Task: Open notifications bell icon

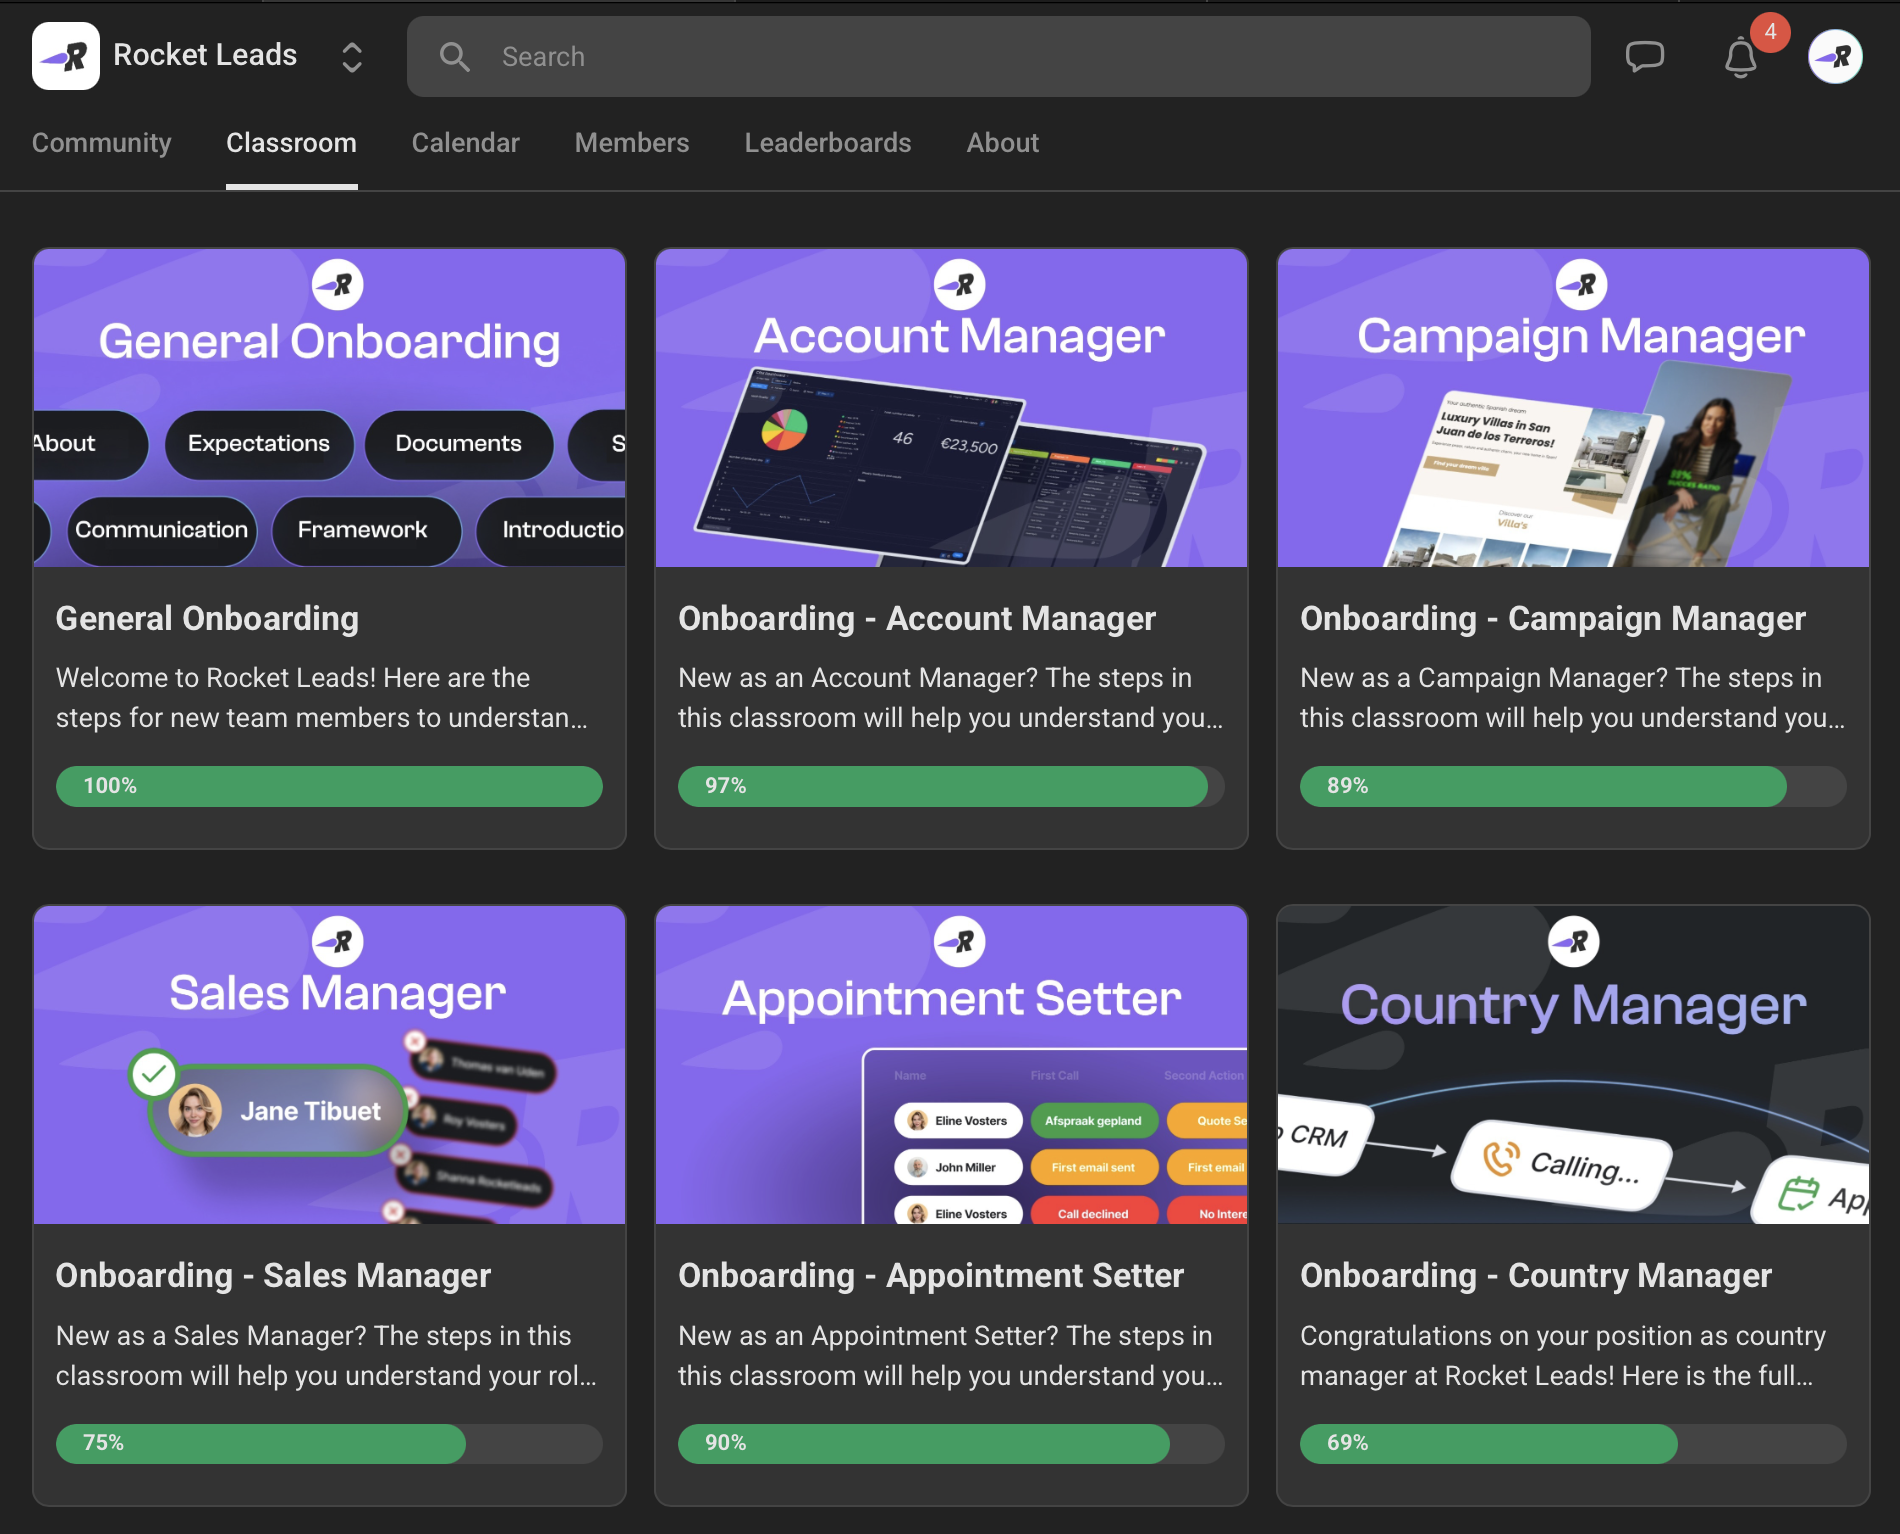Action: pyautogui.click(x=1741, y=58)
